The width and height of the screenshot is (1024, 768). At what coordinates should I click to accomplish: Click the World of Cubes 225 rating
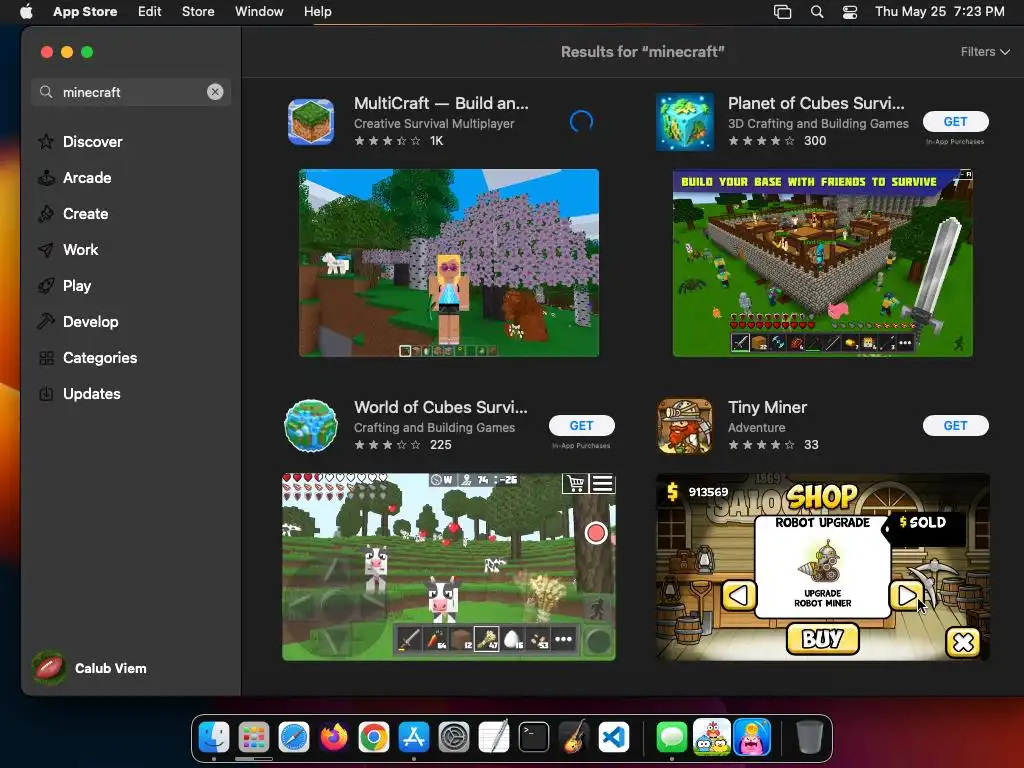pos(441,445)
